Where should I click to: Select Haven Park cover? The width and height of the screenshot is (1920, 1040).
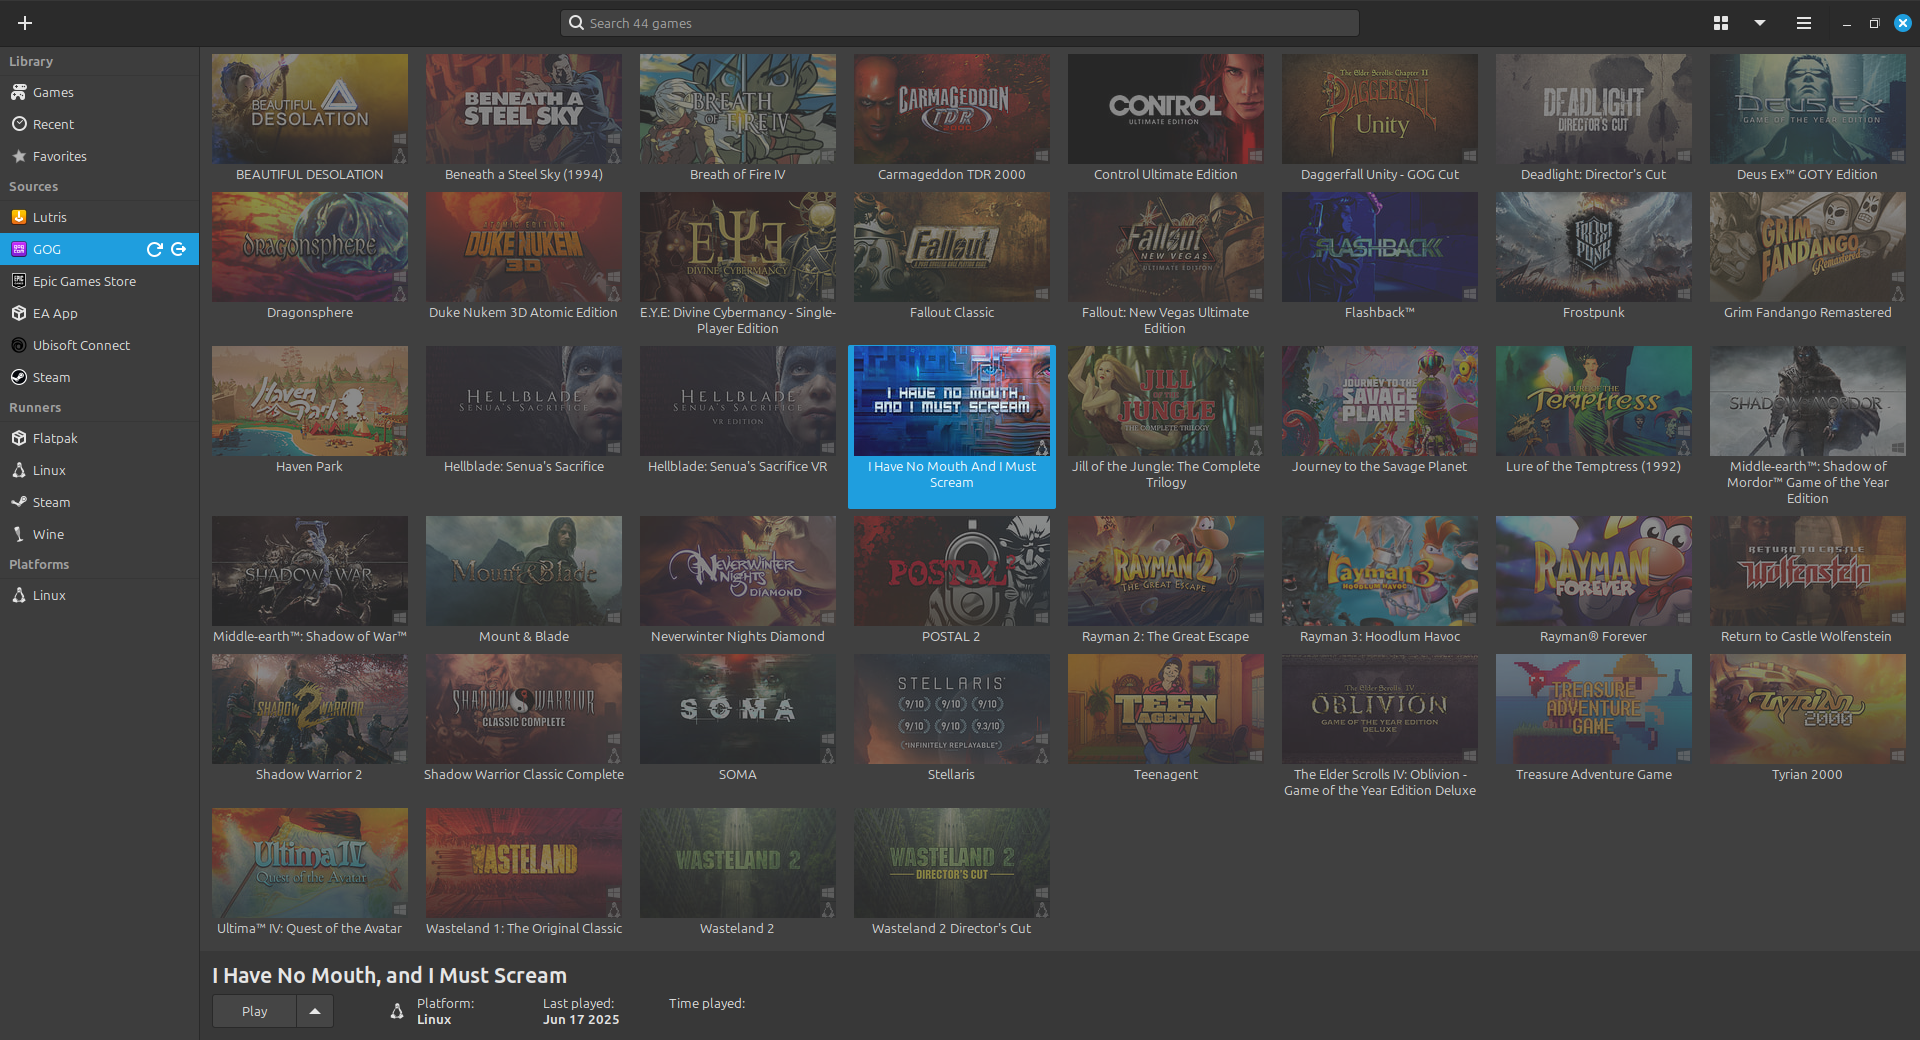coord(310,401)
